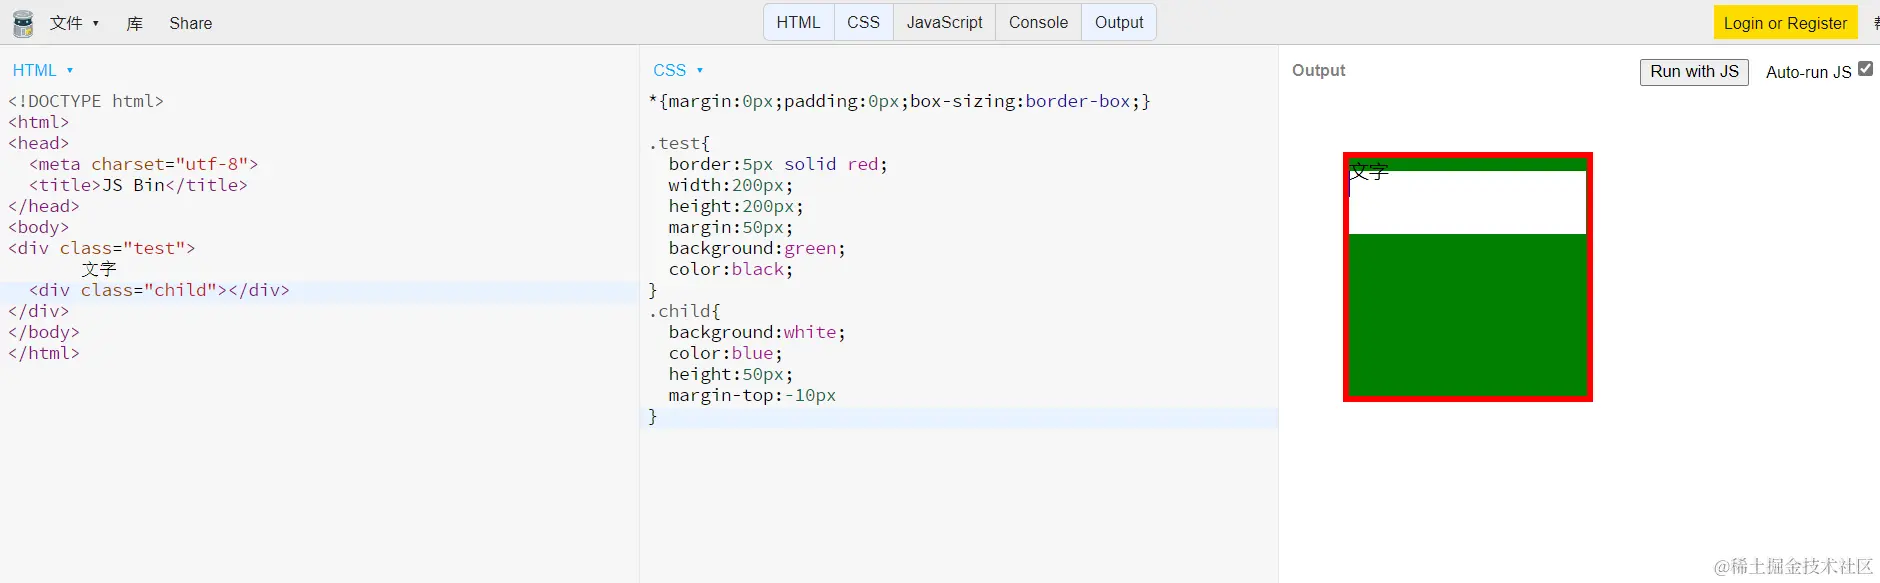Click the box-sizing:border-box CSS rule line
This screenshot has height=583, width=1880.
900,101
